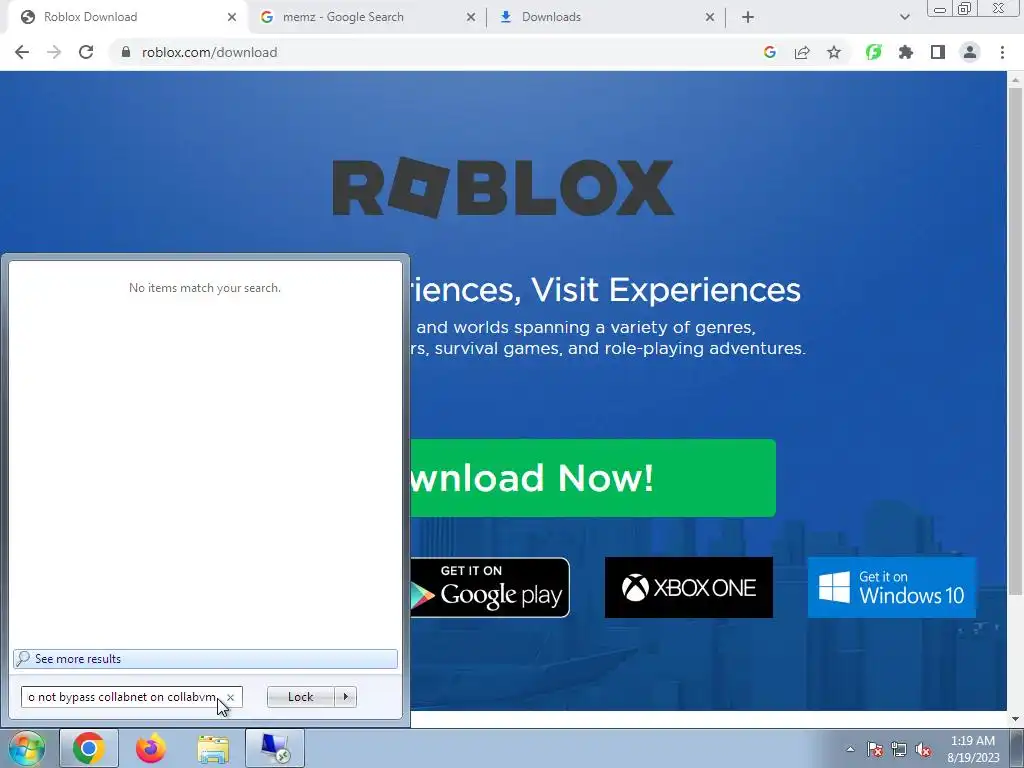Click Get it on Windows 10 badge
Viewport: 1024px width, 768px height.
tap(891, 587)
